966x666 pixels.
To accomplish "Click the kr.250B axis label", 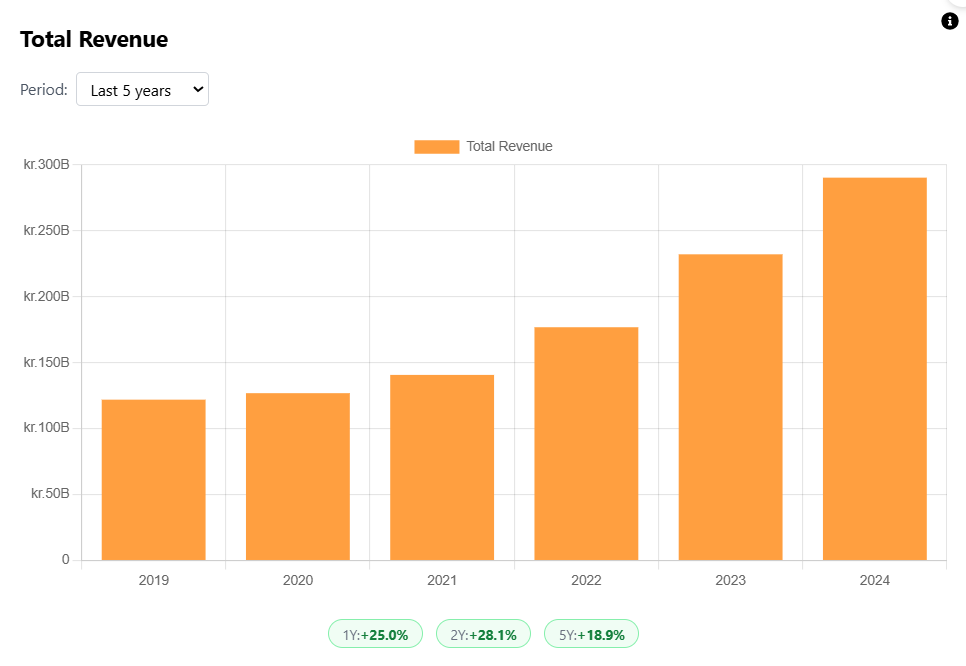I will click(x=46, y=230).
